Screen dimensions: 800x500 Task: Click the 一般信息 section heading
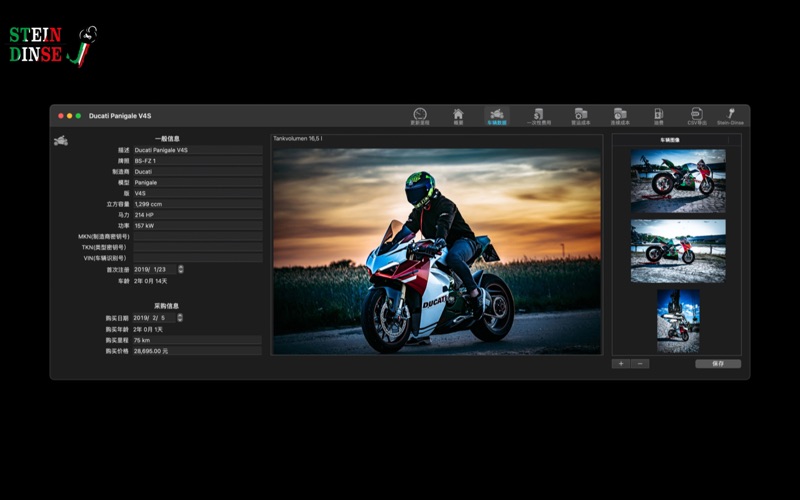point(167,139)
